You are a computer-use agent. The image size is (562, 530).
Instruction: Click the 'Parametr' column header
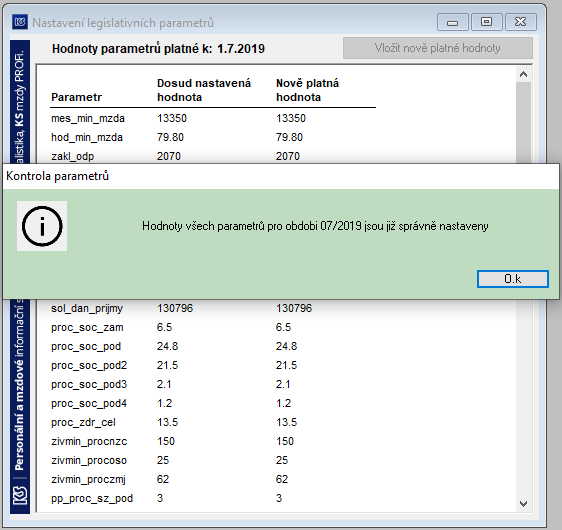coord(76,97)
